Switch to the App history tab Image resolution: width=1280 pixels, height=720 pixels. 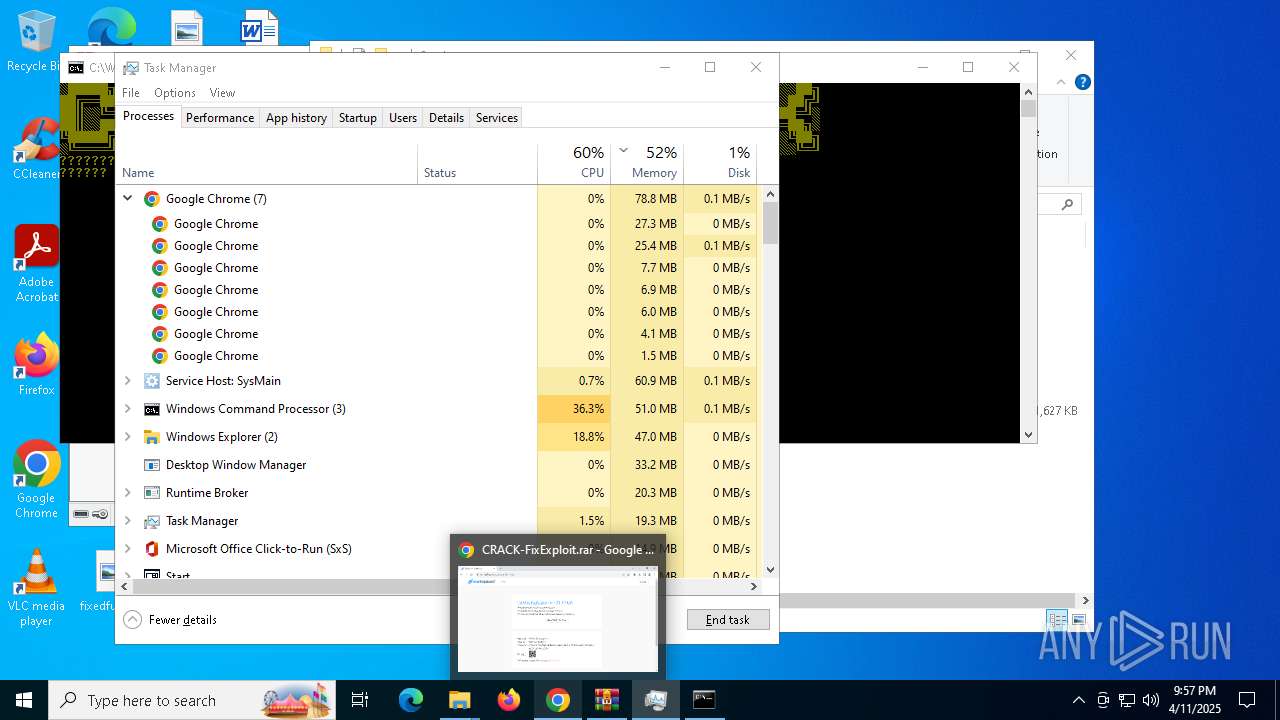pos(296,118)
